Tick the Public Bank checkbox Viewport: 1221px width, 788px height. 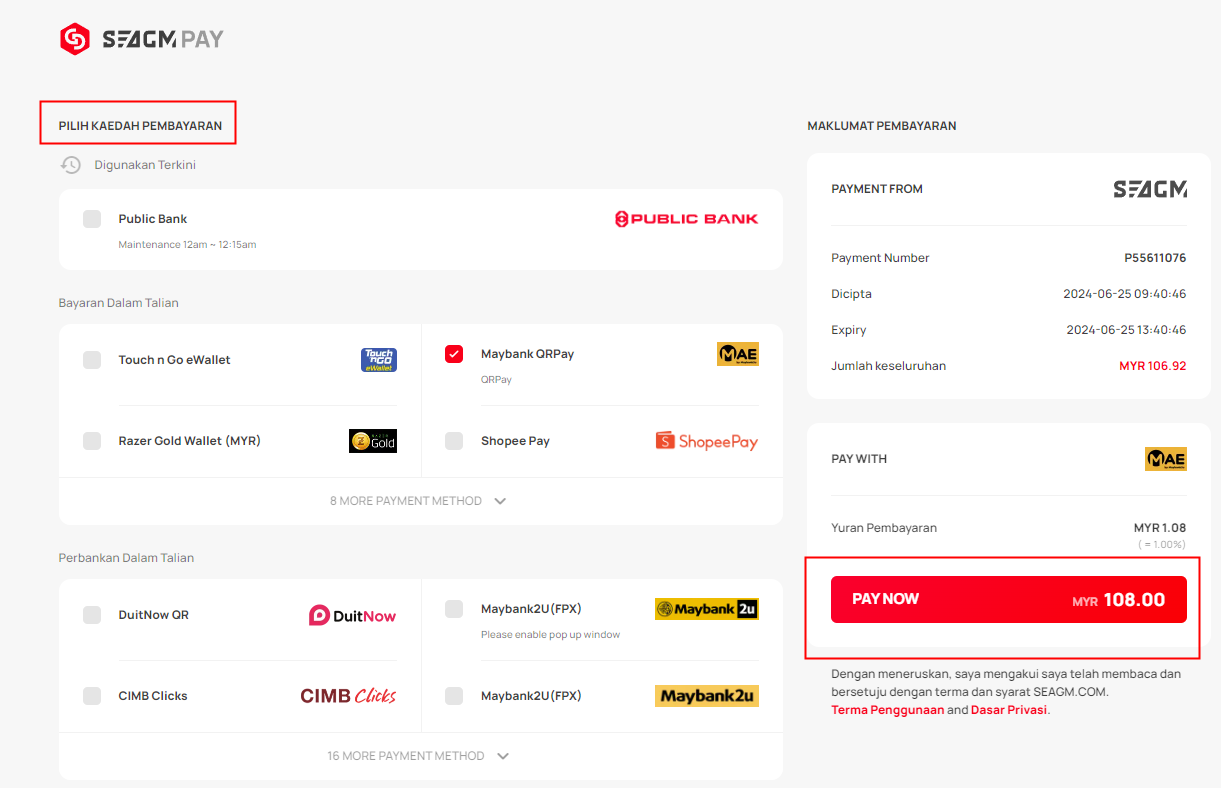tap(92, 219)
